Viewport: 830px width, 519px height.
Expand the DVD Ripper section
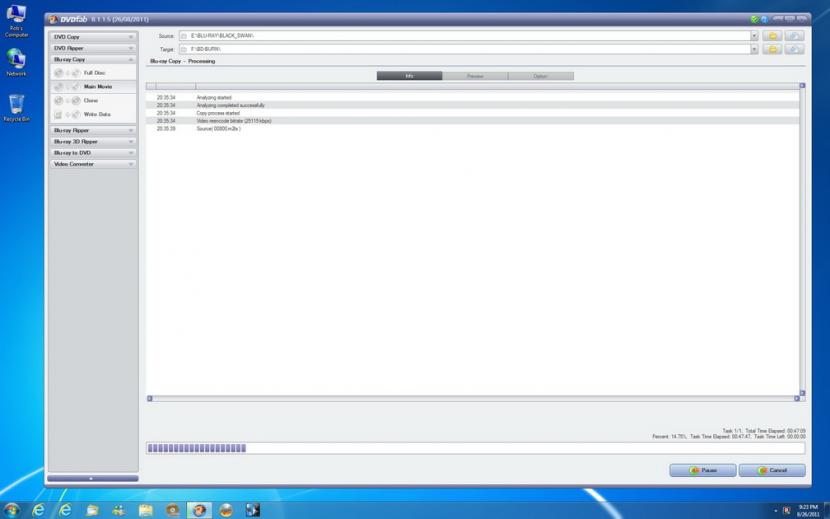[x=93, y=48]
